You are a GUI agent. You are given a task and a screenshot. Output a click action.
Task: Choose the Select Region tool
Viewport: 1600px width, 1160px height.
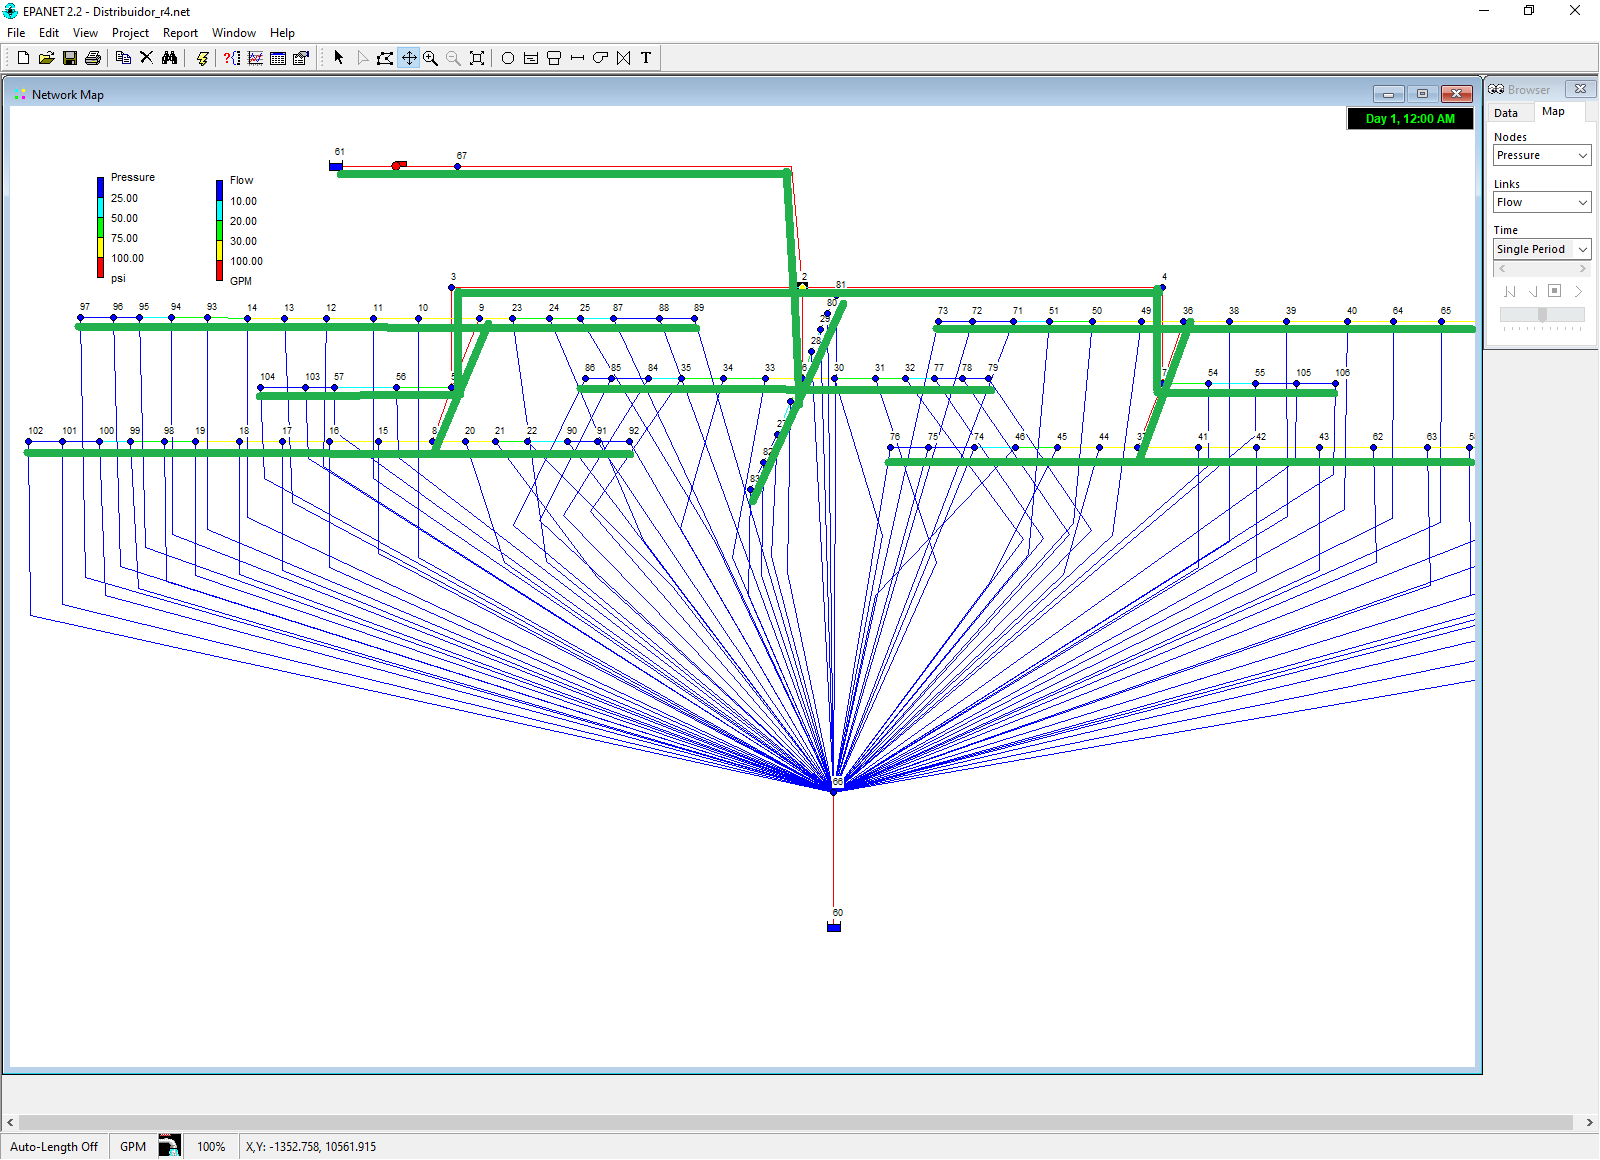tap(362, 58)
